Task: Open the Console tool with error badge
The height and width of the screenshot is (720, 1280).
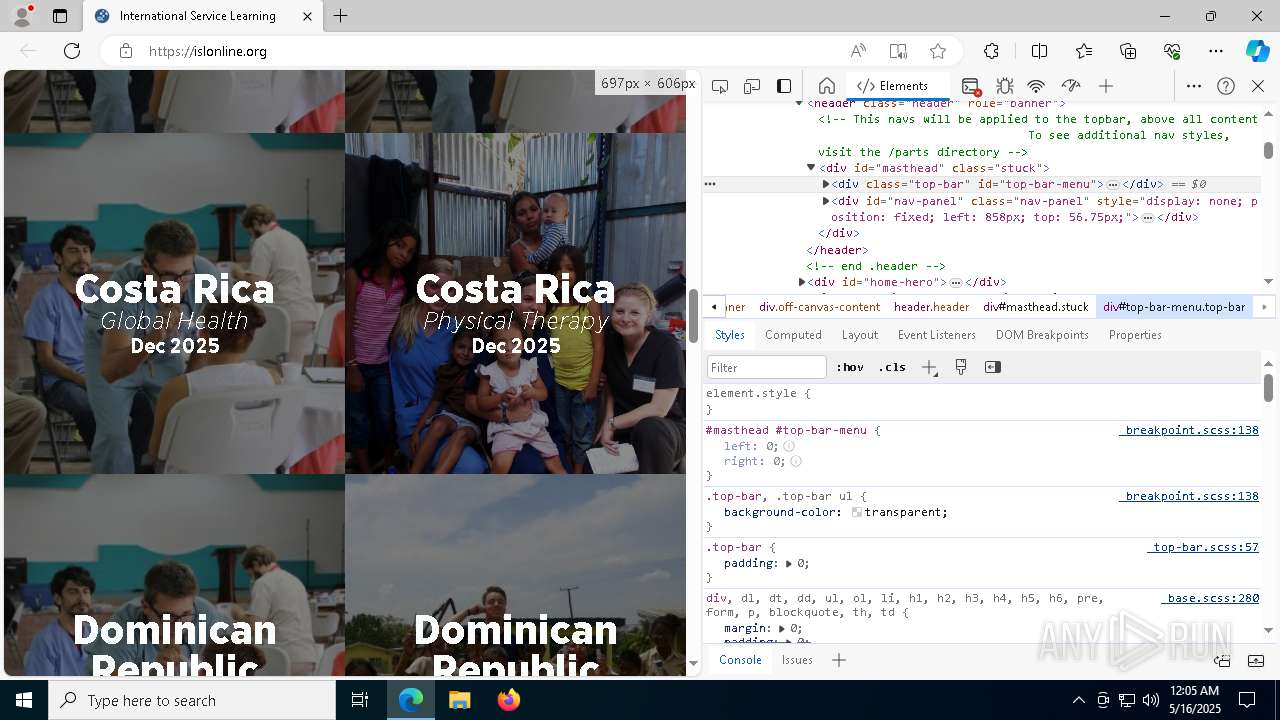Action: [x=970, y=86]
